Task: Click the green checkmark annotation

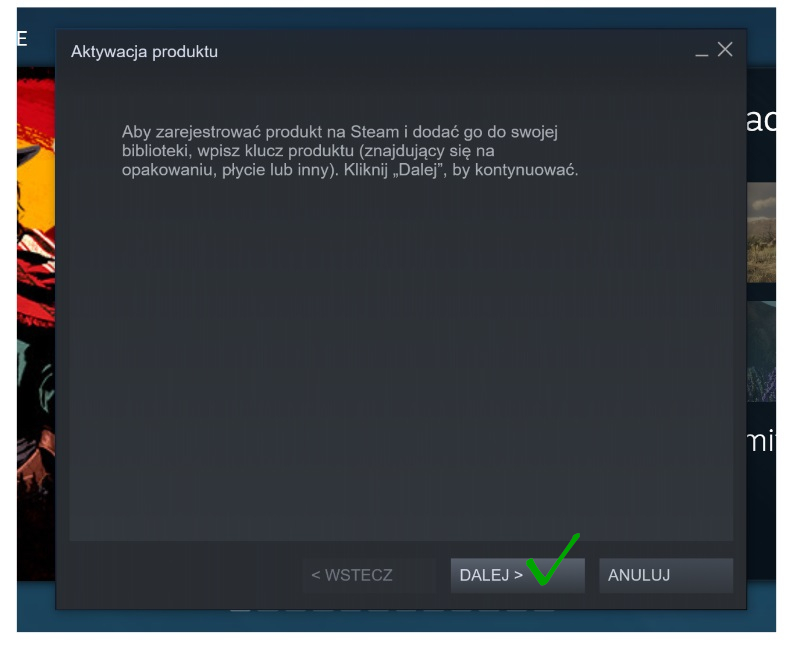Action: pyautogui.click(x=553, y=560)
